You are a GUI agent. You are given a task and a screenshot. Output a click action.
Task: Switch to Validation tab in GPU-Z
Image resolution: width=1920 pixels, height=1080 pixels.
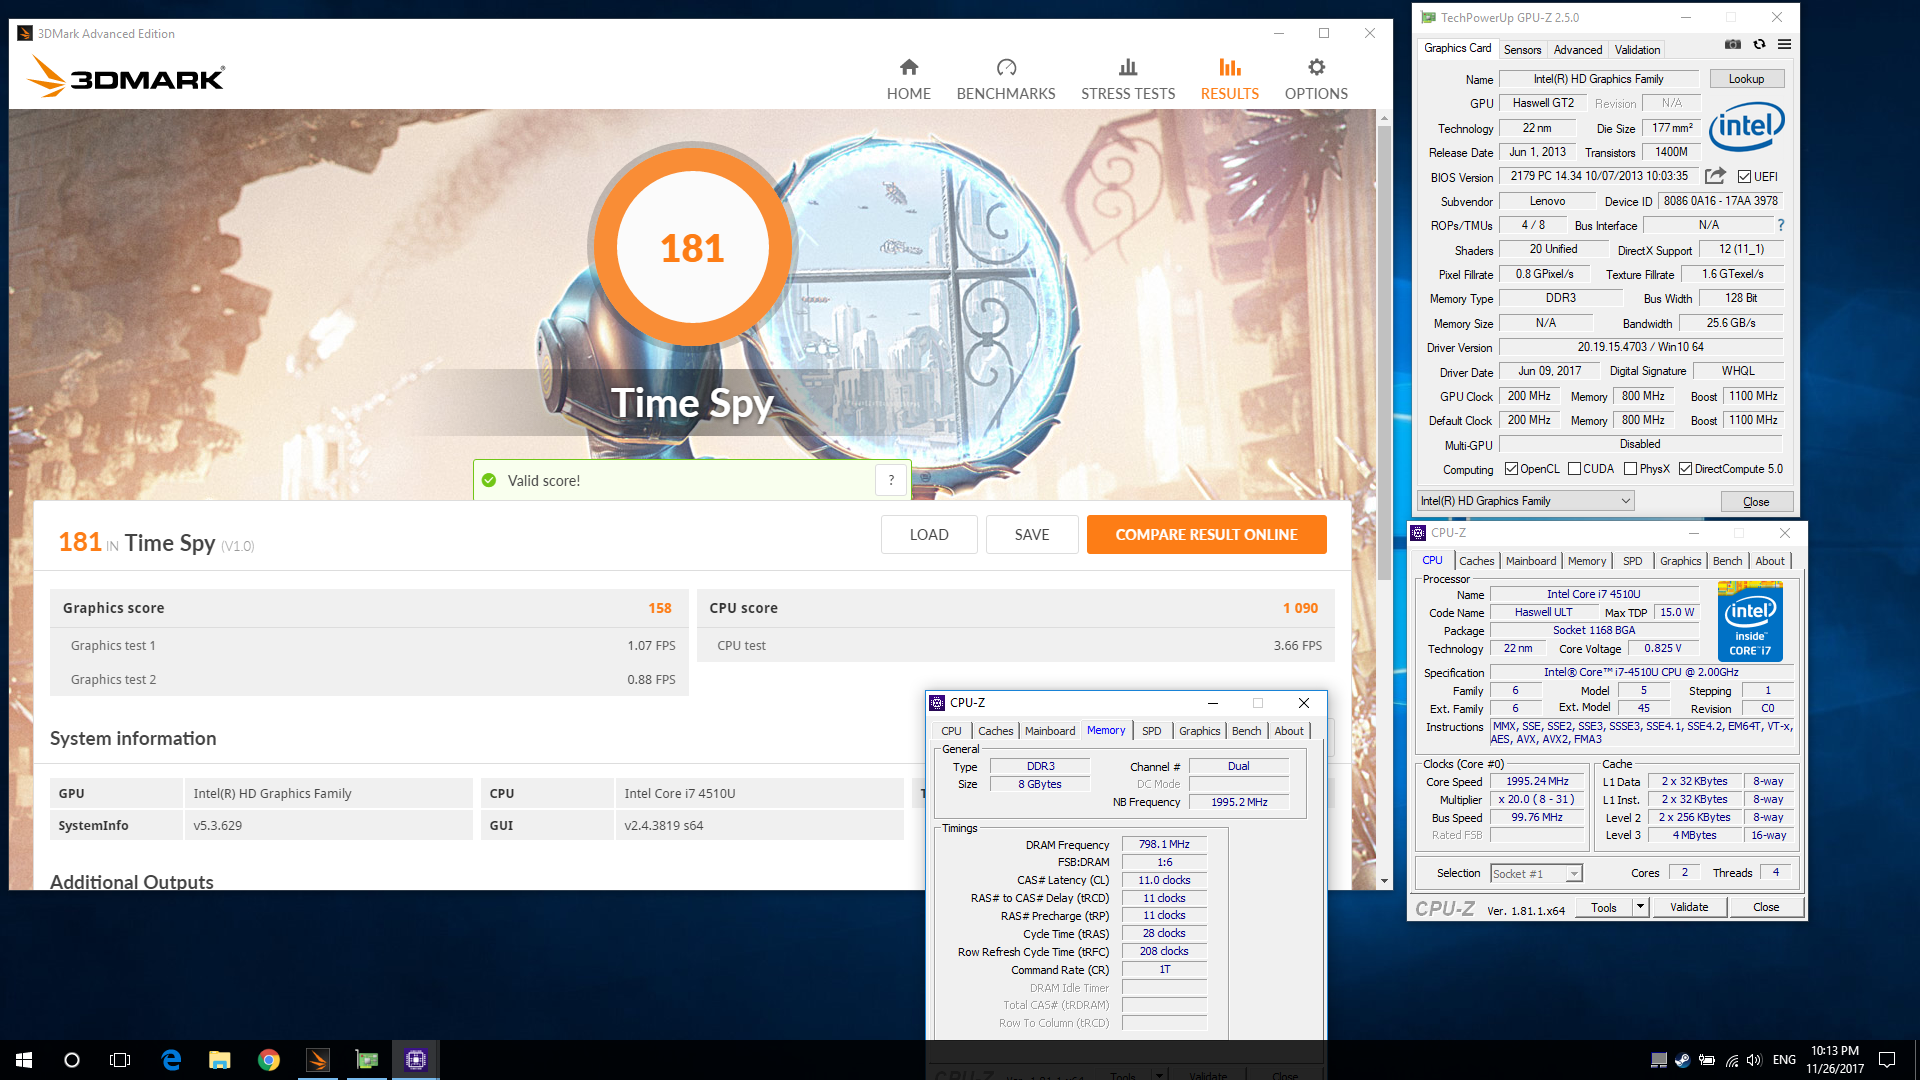tap(1637, 49)
